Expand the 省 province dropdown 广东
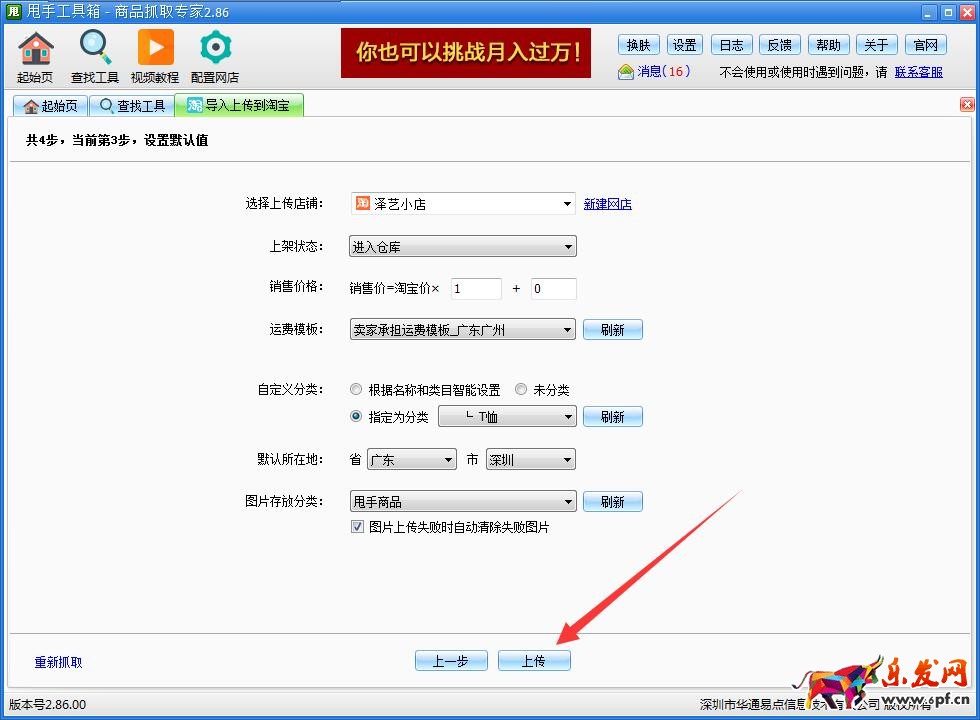 (412, 461)
